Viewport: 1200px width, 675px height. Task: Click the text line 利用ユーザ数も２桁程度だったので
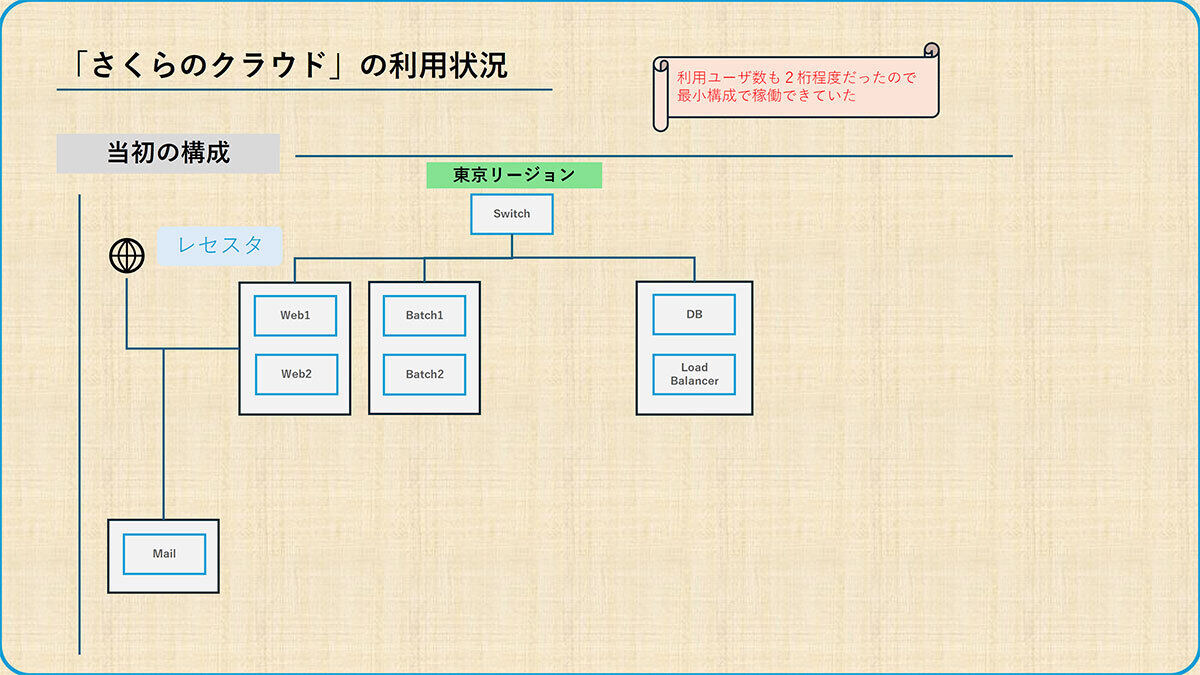tap(797, 77)
